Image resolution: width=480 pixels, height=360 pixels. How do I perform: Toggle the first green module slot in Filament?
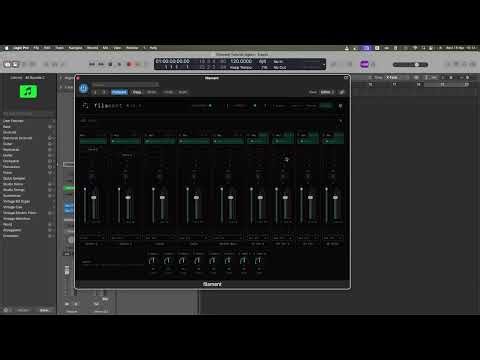pos(93,141)
